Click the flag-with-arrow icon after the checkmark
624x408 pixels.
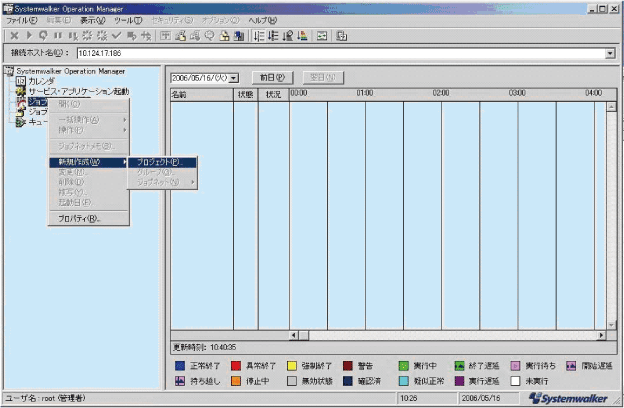click(131, 36)
